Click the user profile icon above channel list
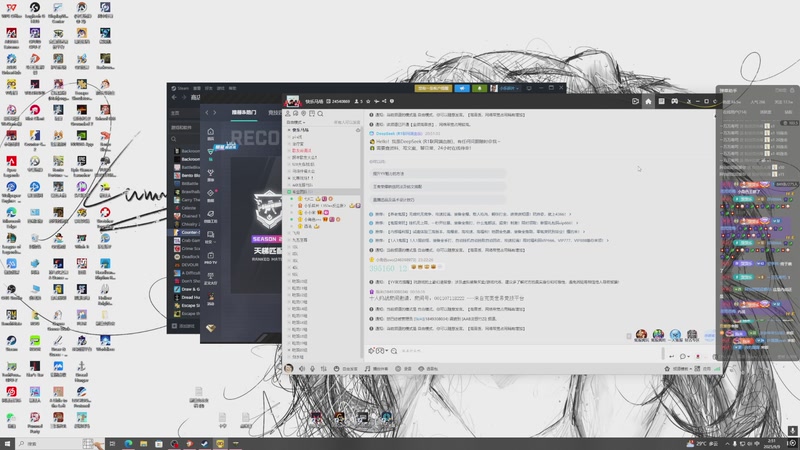 (288, 113)
